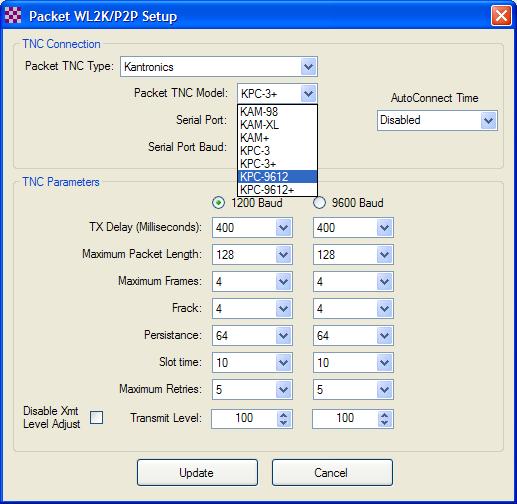The height and width of the screenshot is (504, 517).
Task: Click the Update button
Action: (197, 472)
